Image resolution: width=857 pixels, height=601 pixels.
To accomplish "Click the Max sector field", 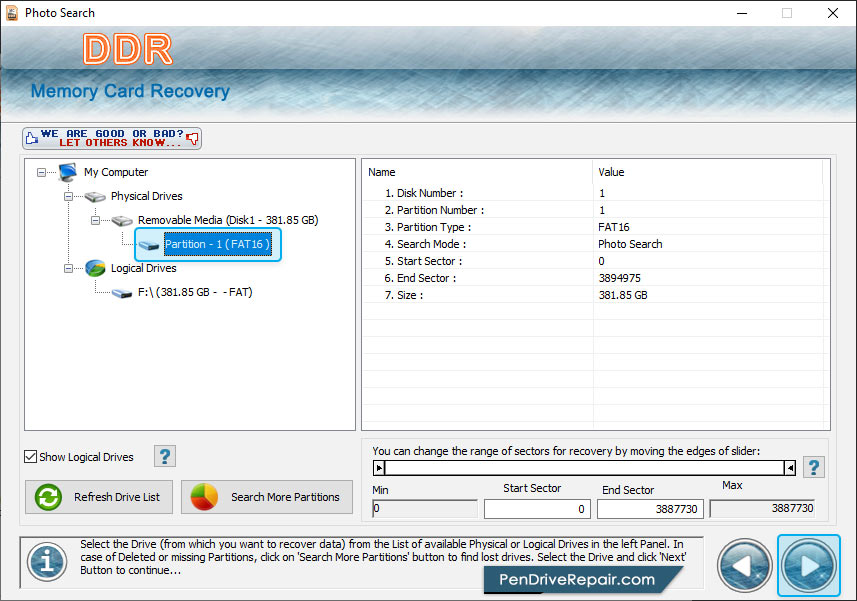I will [762, 509].
